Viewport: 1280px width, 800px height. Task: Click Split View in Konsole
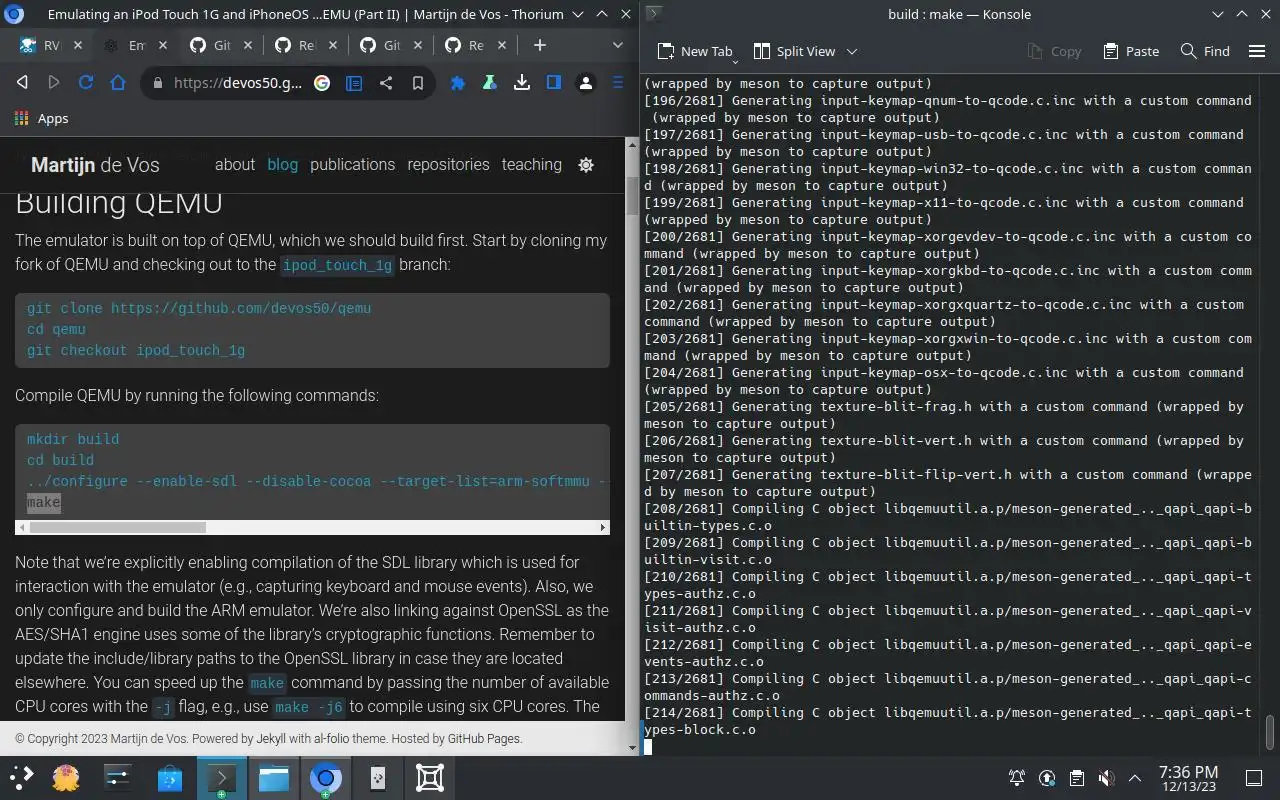click(x=794, y=51)
